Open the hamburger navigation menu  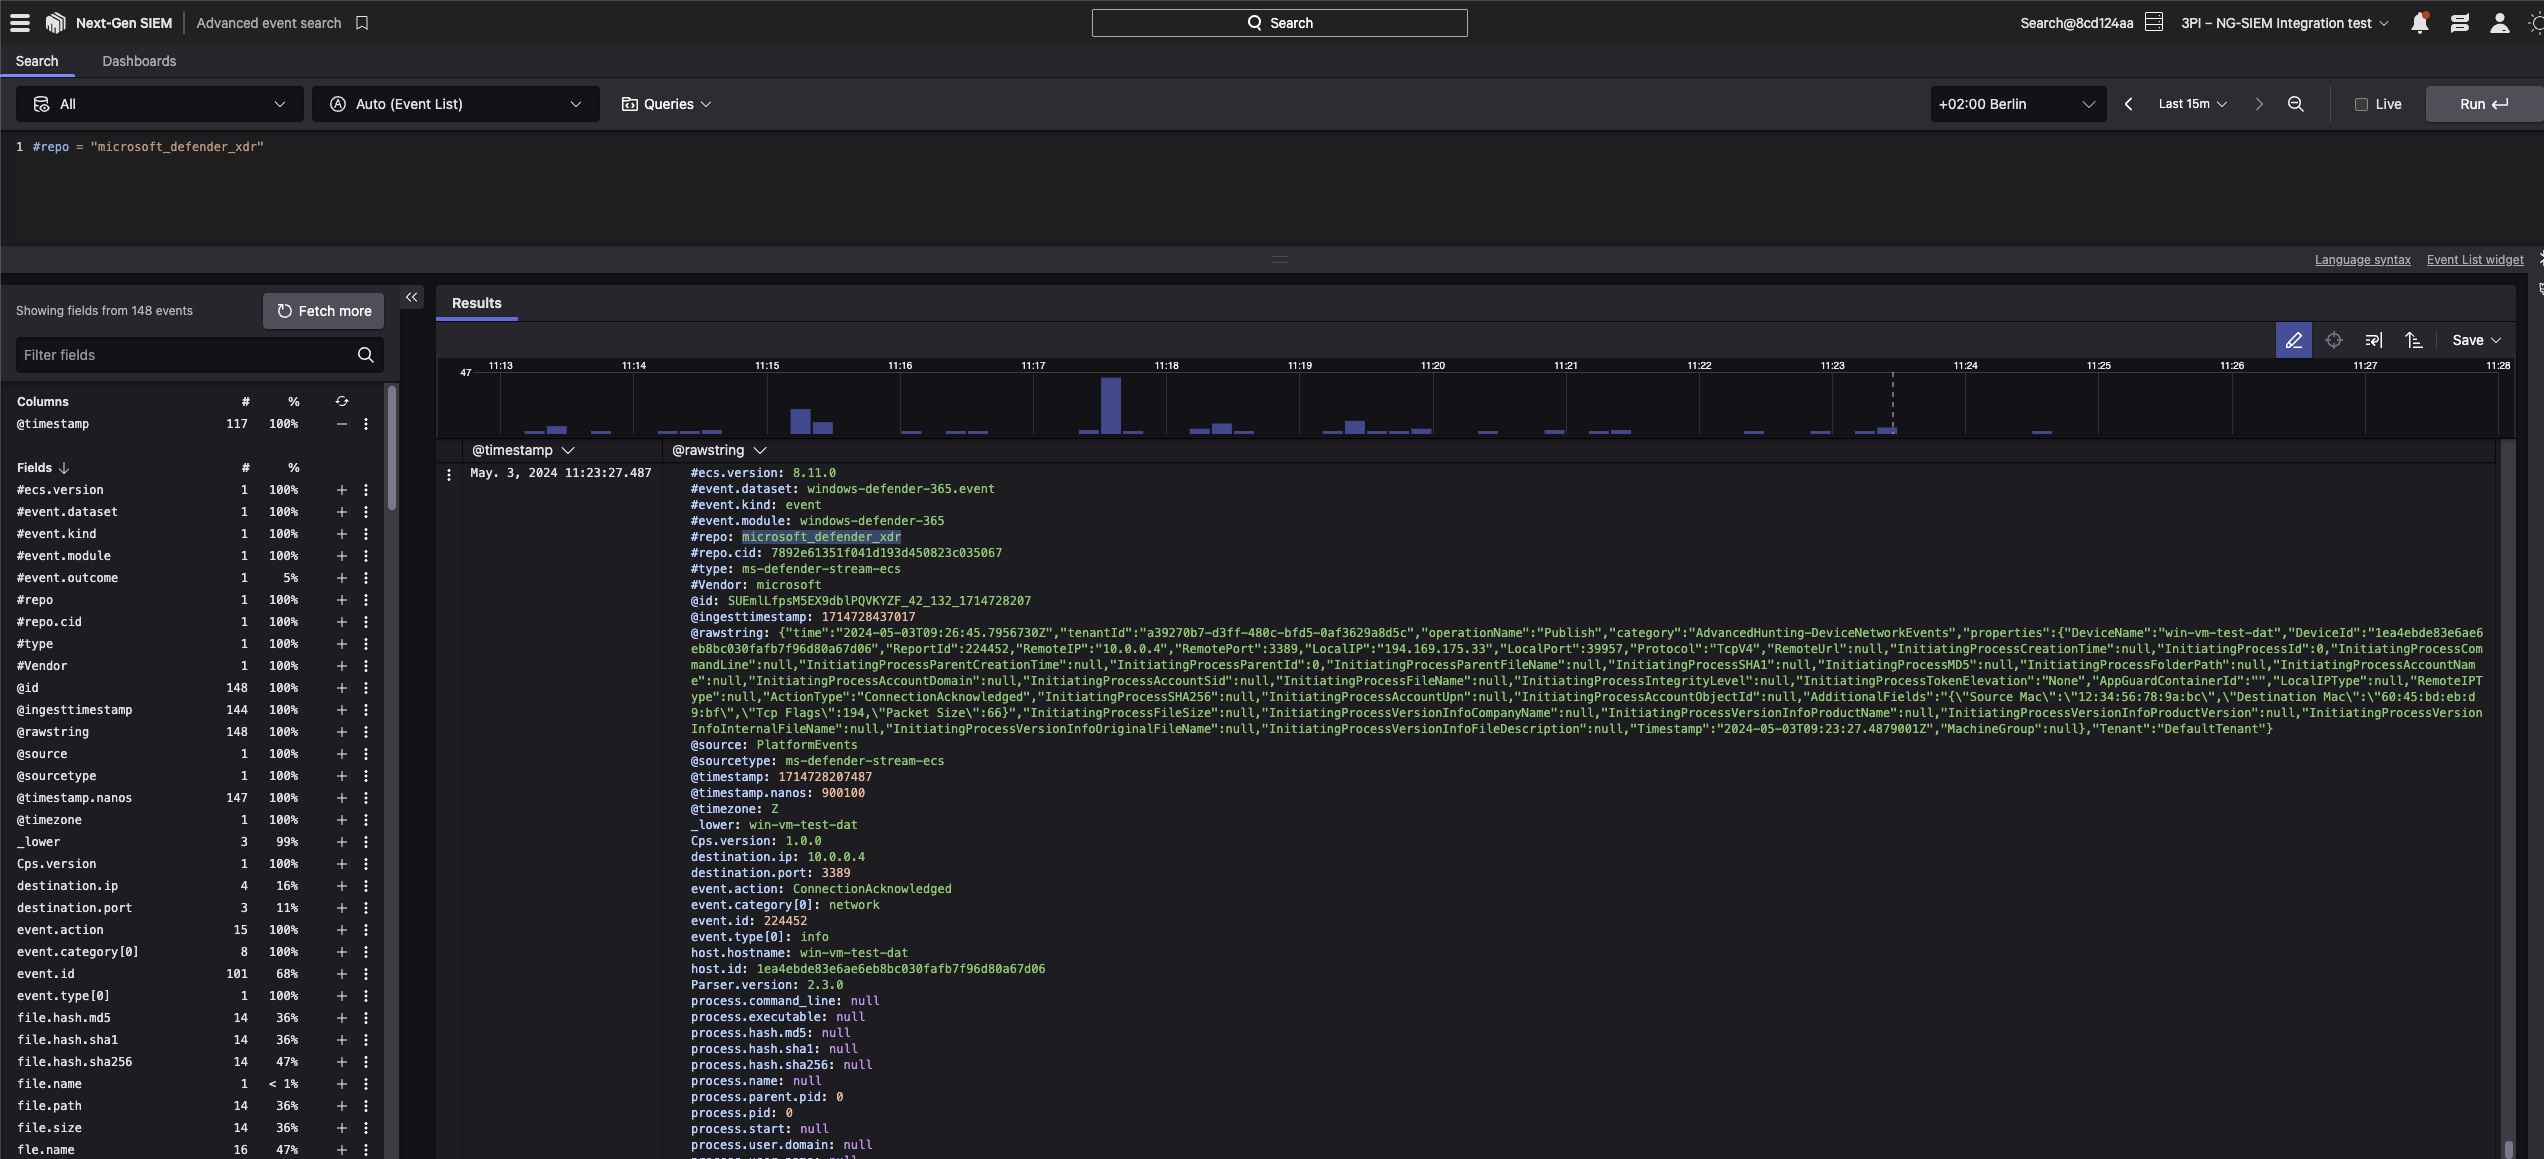point(19,22)
